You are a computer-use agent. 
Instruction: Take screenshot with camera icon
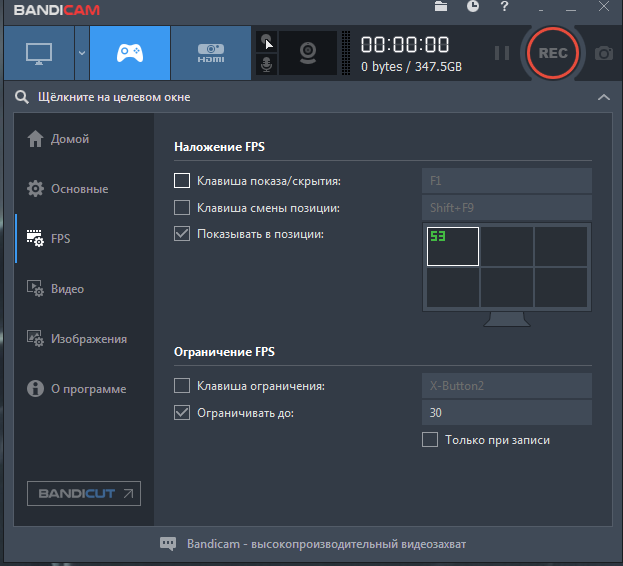(604, 53)
